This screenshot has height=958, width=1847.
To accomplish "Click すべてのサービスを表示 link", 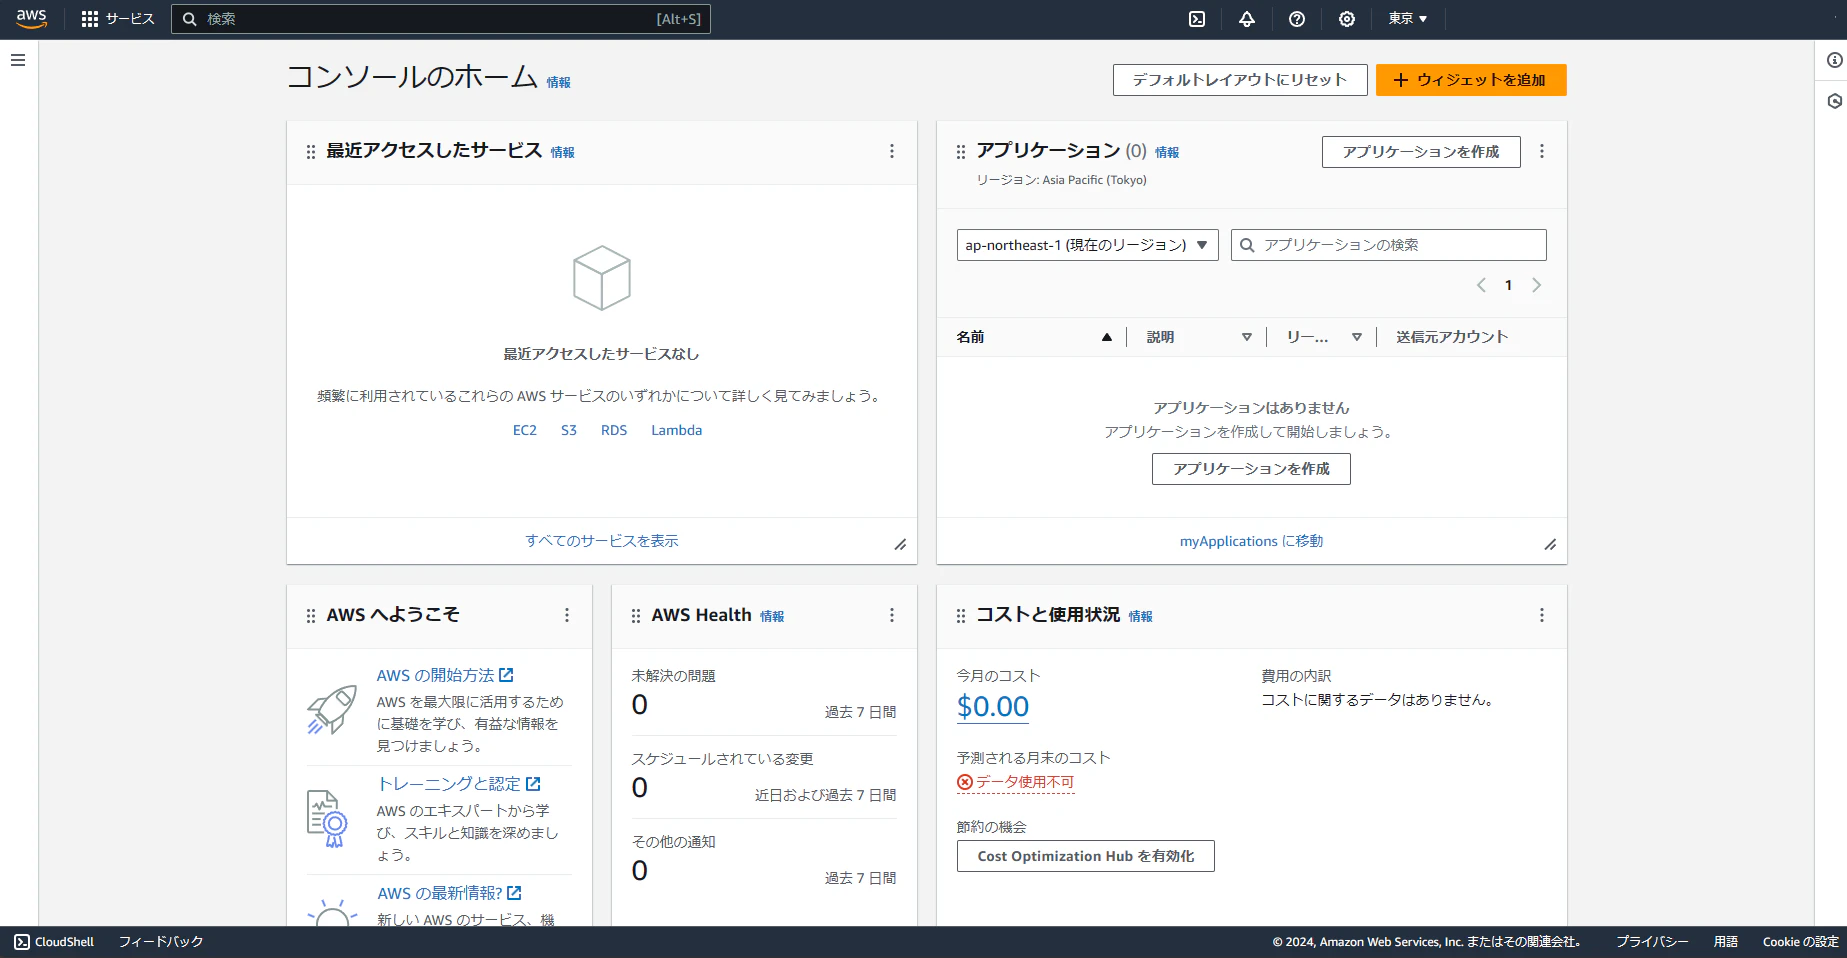I will click(602, 541).
